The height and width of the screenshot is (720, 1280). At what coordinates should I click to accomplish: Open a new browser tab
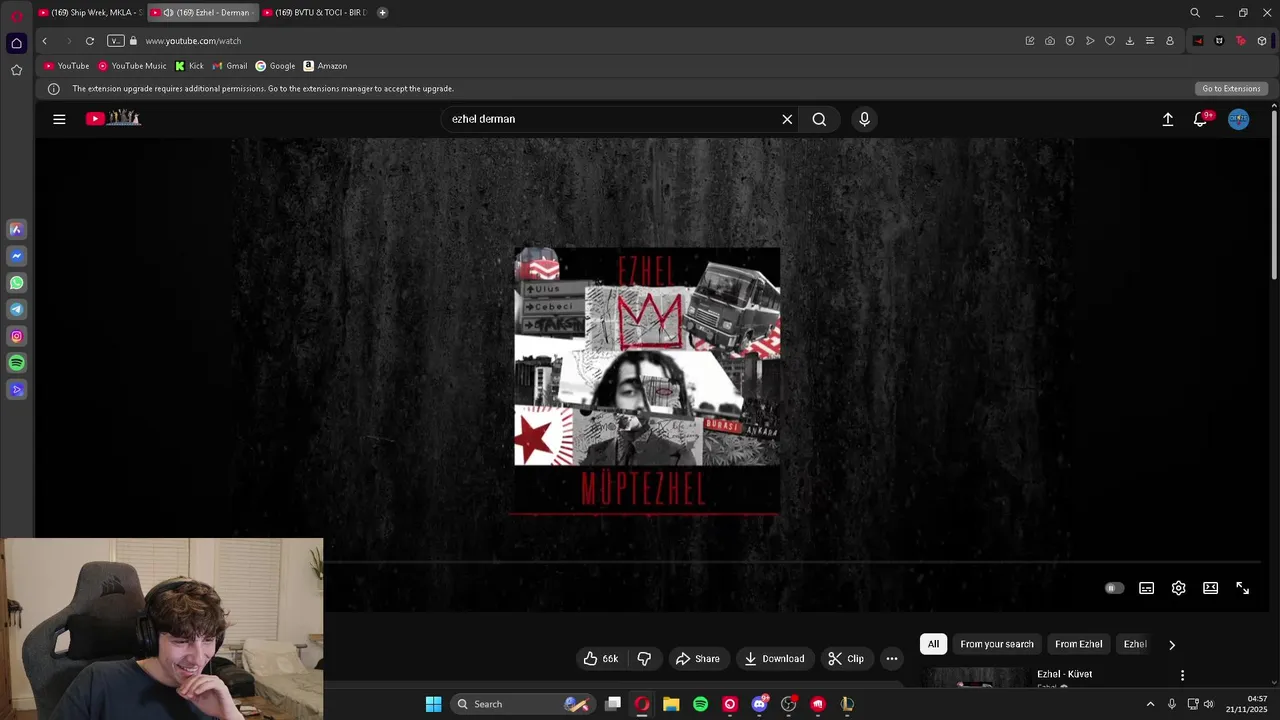382,12
